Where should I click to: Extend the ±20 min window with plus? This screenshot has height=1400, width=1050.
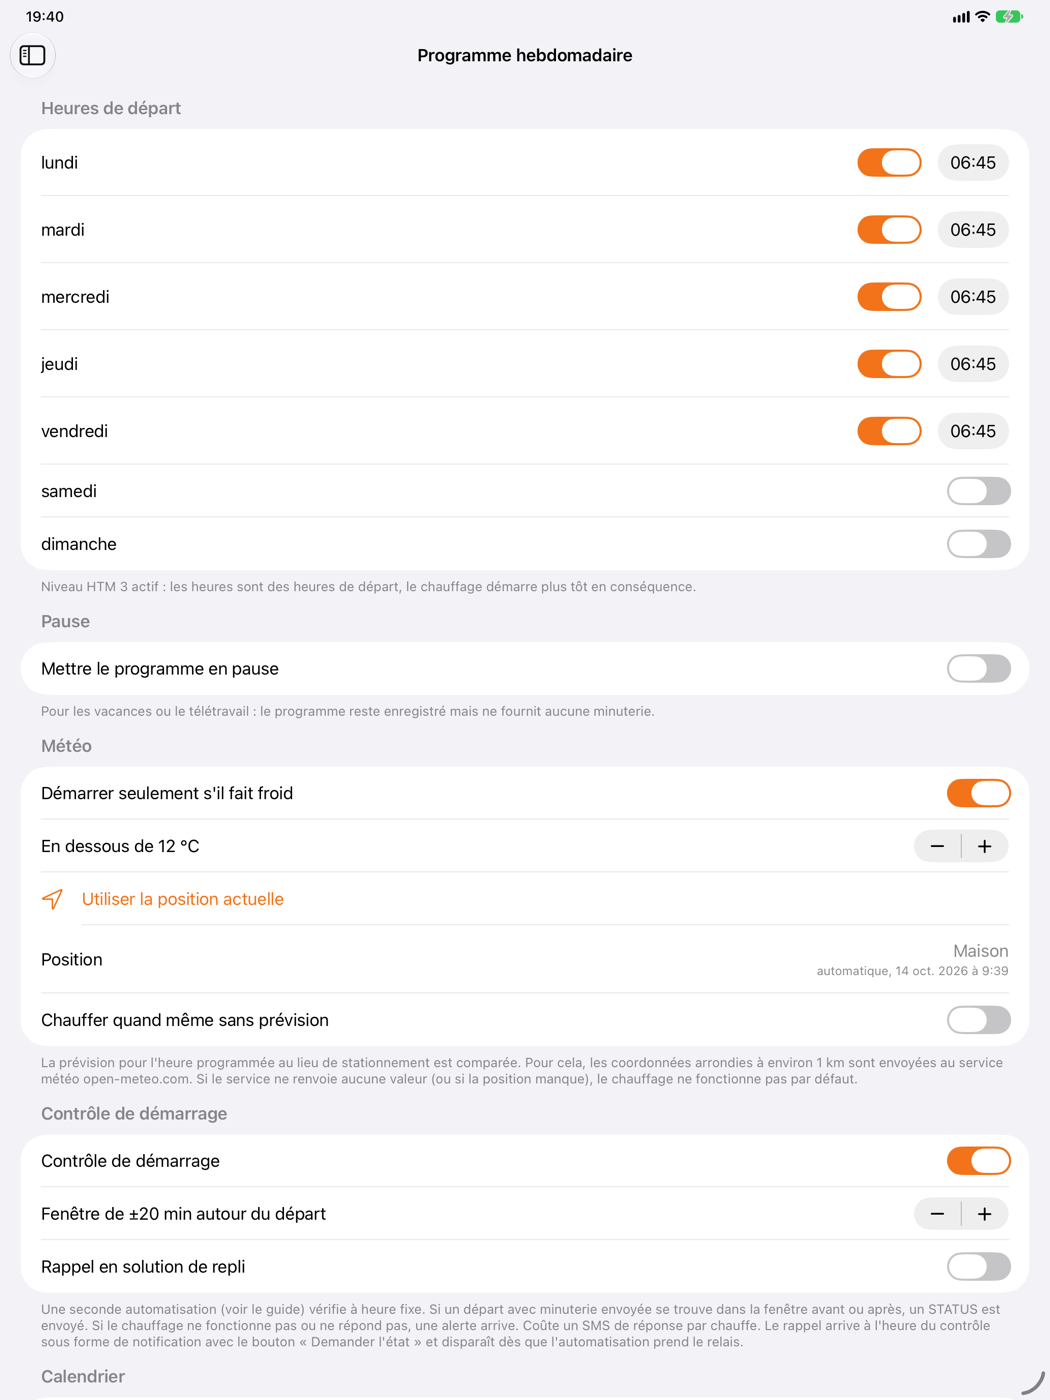coord(985,1214)
